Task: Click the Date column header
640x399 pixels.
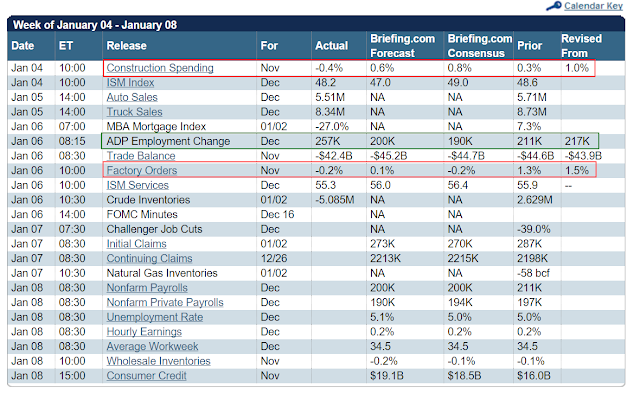Action: coord(22,46)
